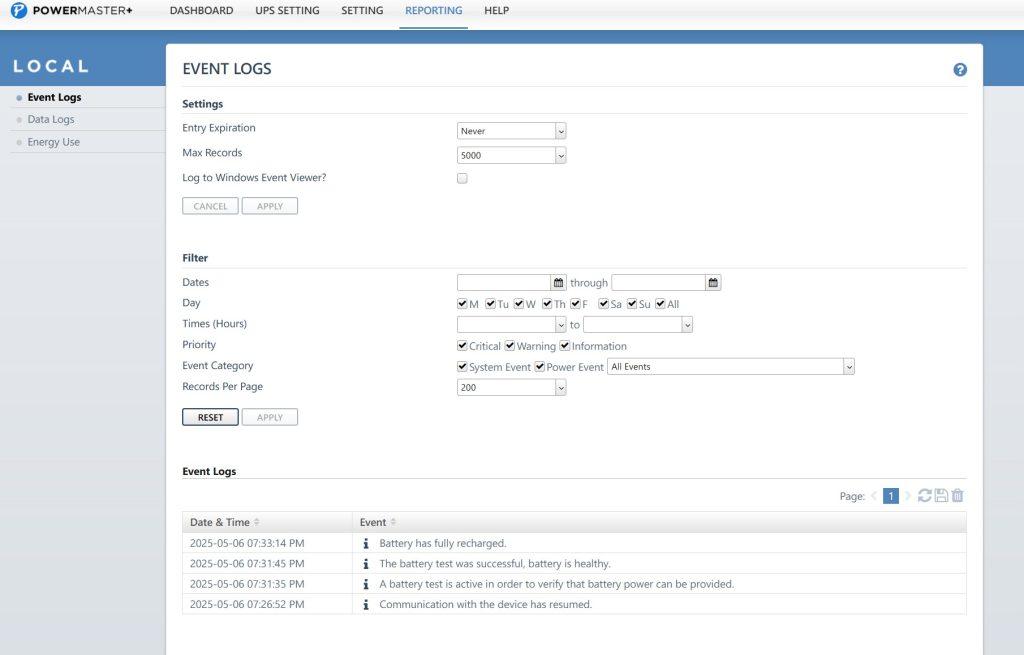Select 'Battery has fully recharged.' text

(x=443, y=543)
